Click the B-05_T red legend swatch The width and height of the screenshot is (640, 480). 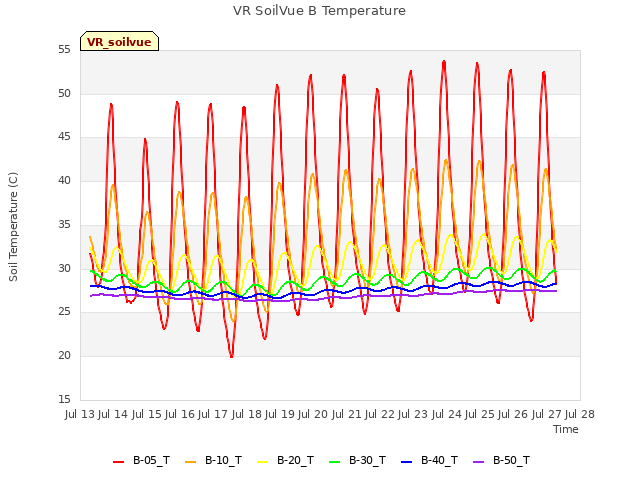coord(118,462)
